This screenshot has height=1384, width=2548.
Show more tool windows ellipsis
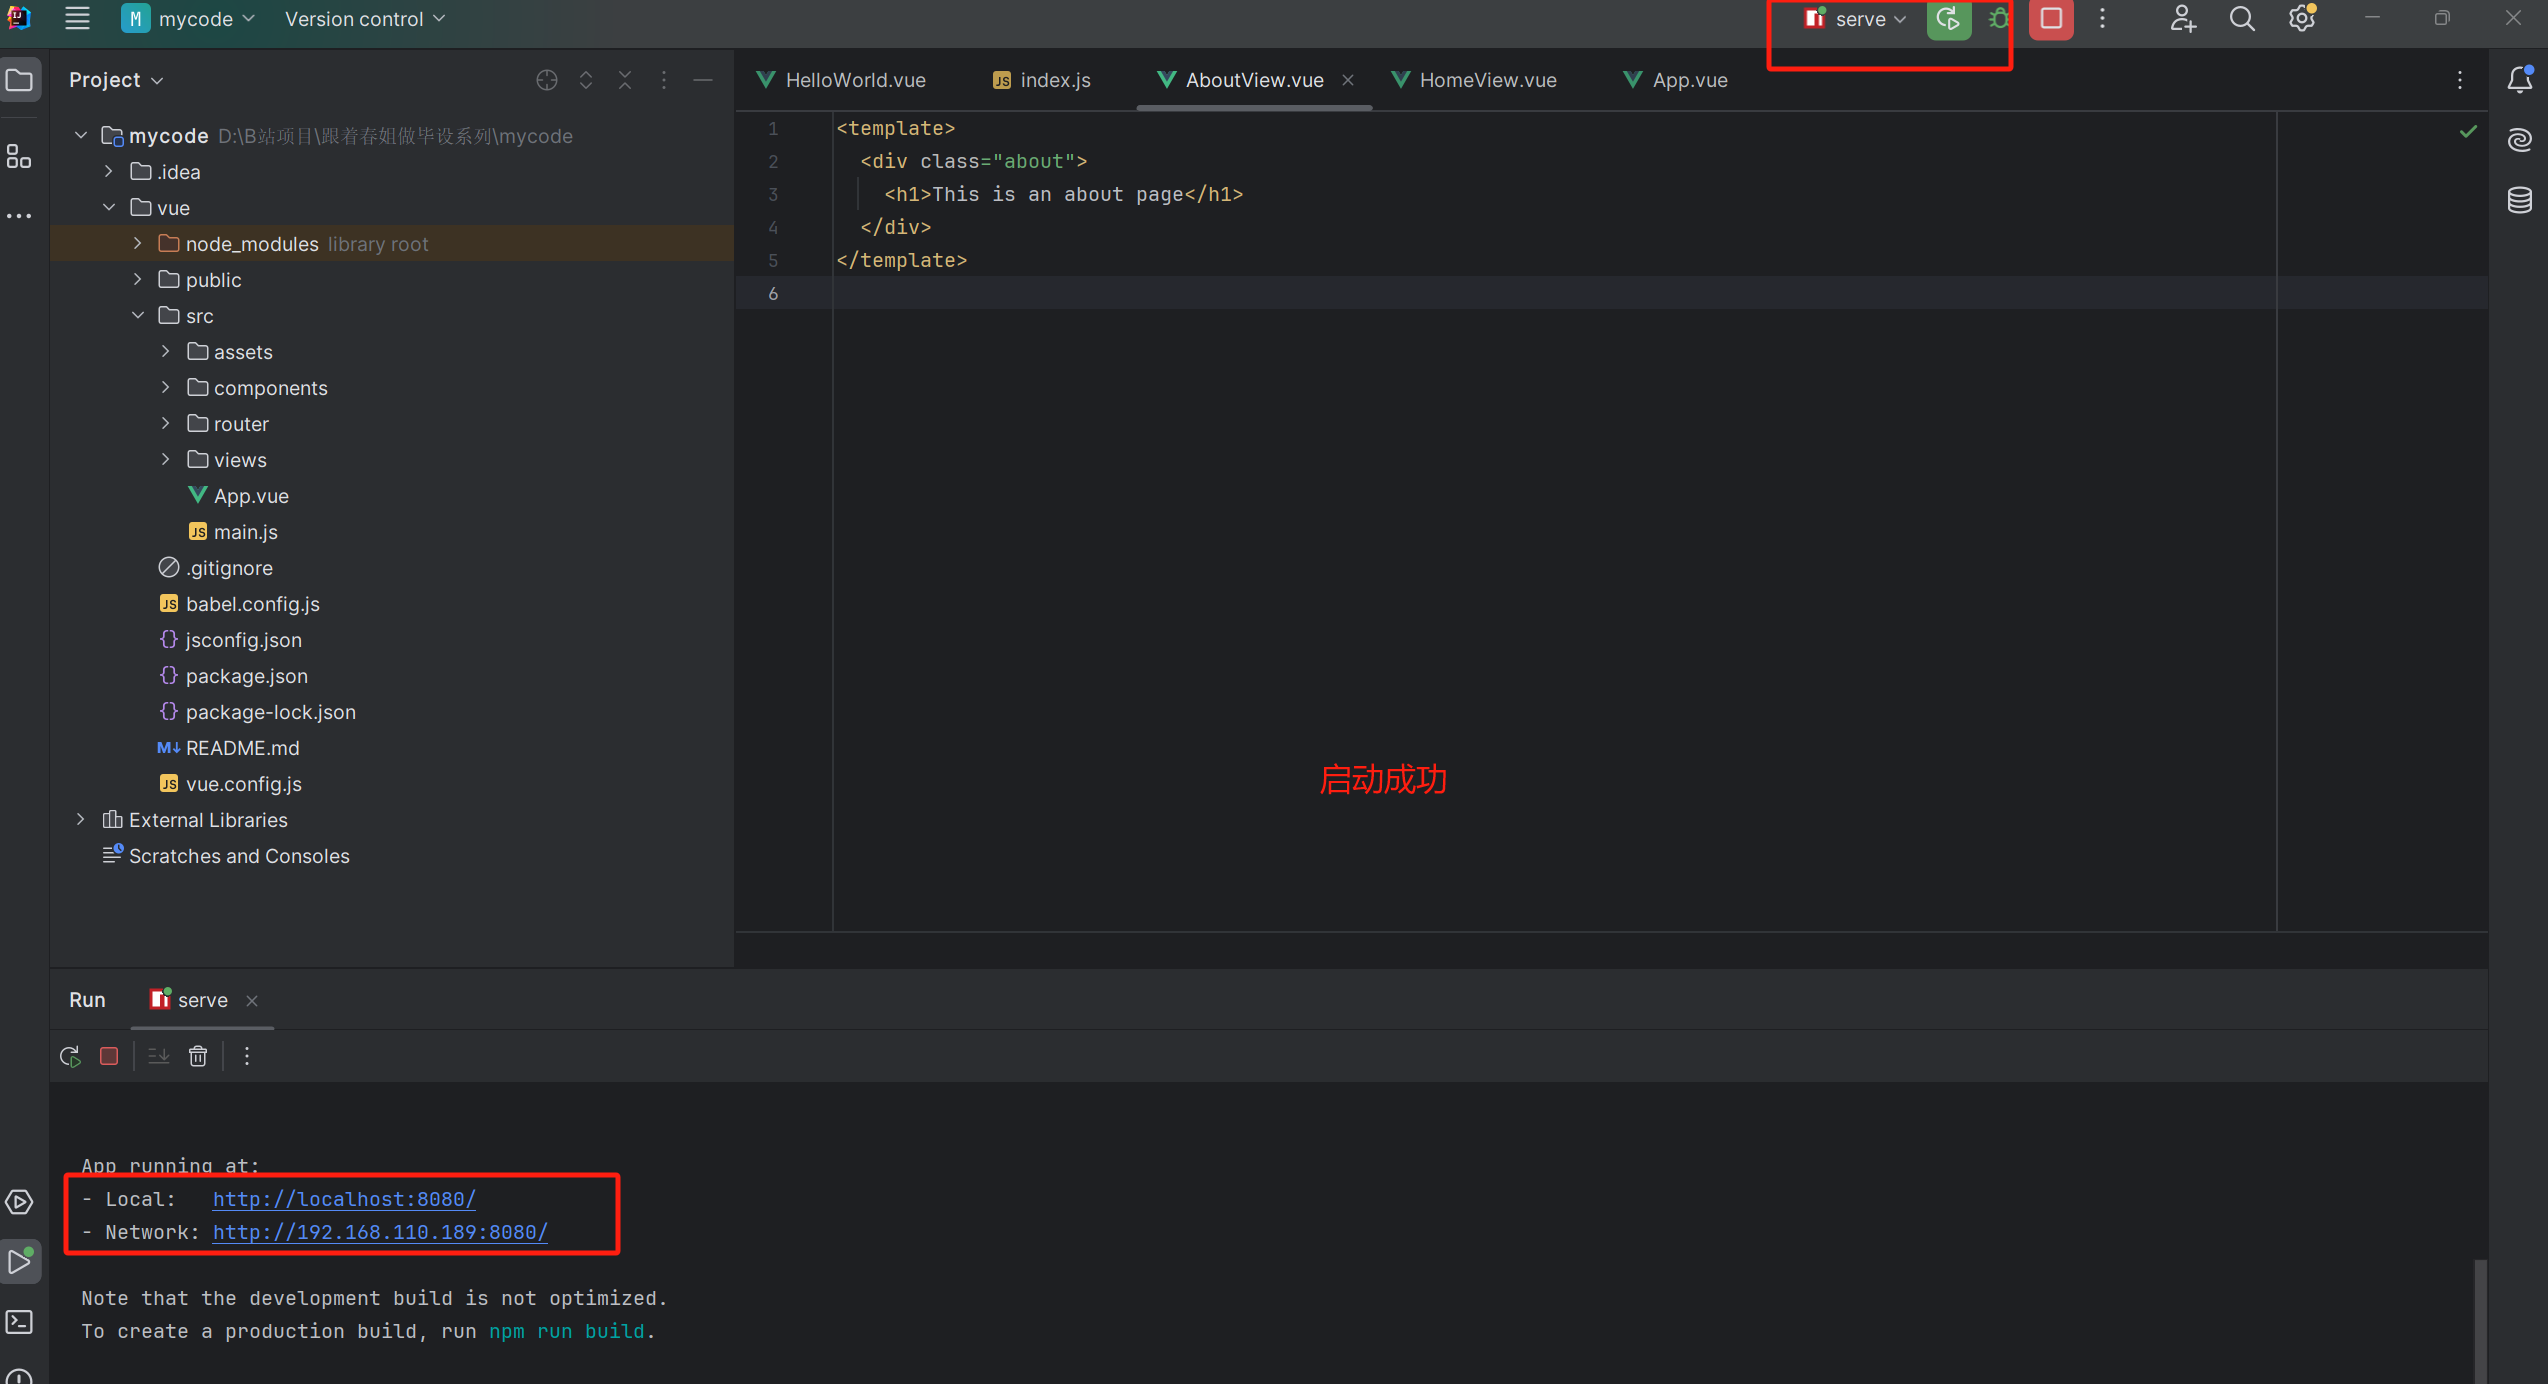point(19,216)
